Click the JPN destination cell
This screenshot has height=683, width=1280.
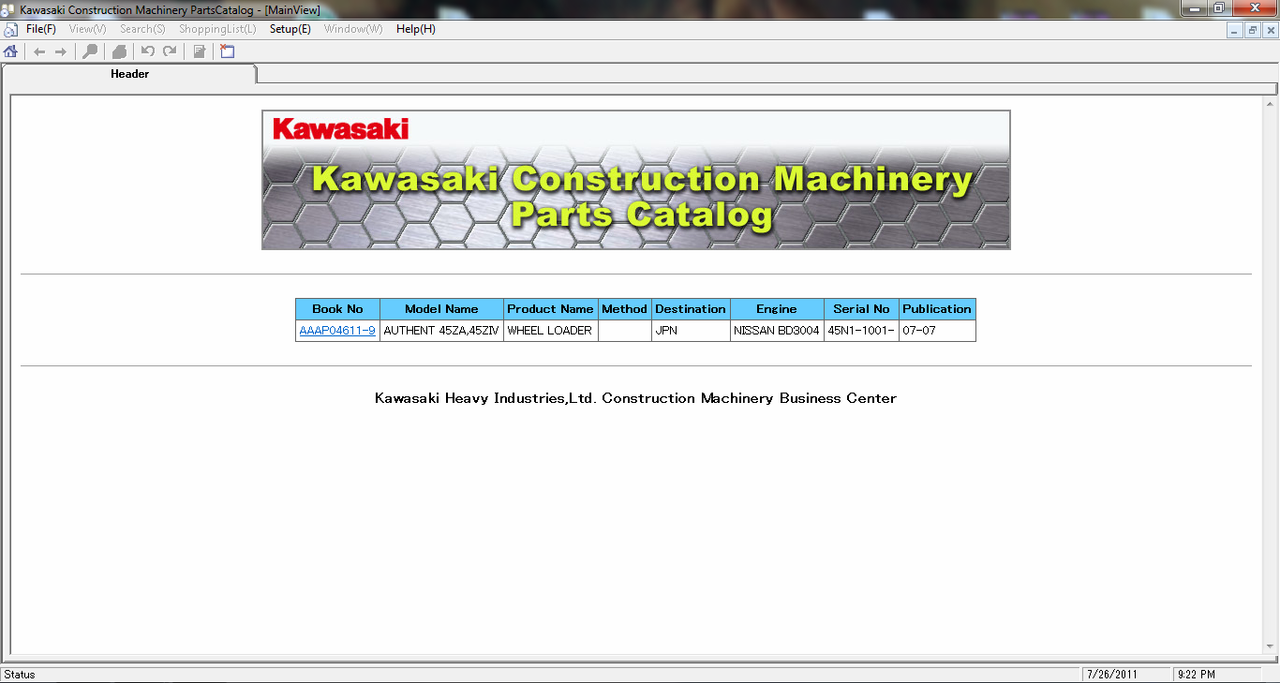tap(691, 330)
